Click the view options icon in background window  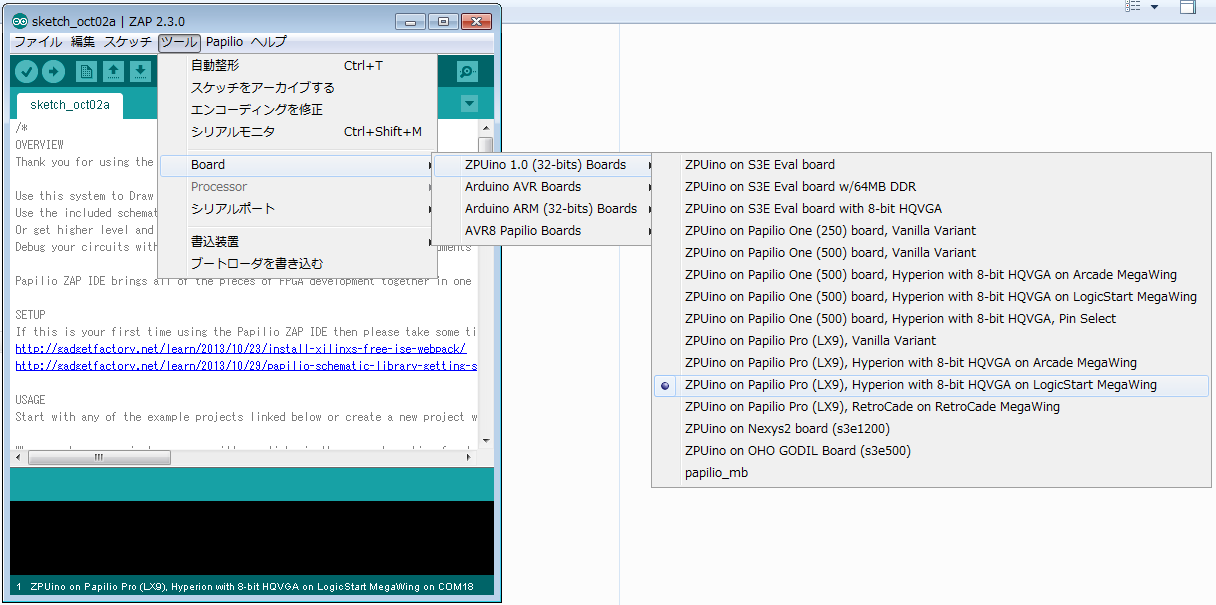1133,7
